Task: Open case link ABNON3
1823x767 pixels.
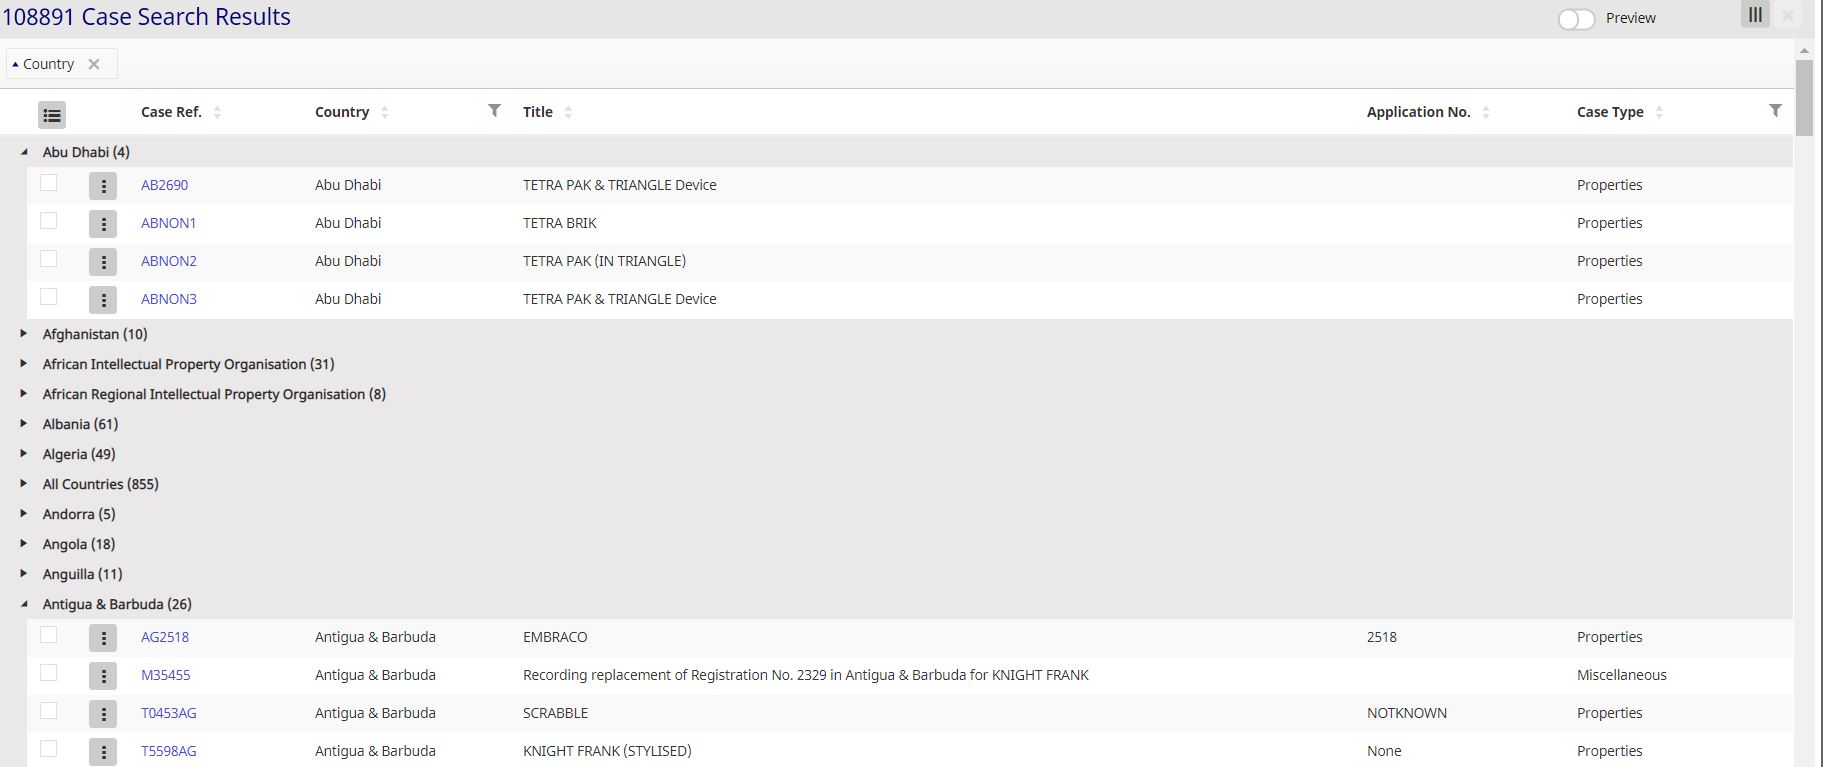Action: tap(169, 299)
